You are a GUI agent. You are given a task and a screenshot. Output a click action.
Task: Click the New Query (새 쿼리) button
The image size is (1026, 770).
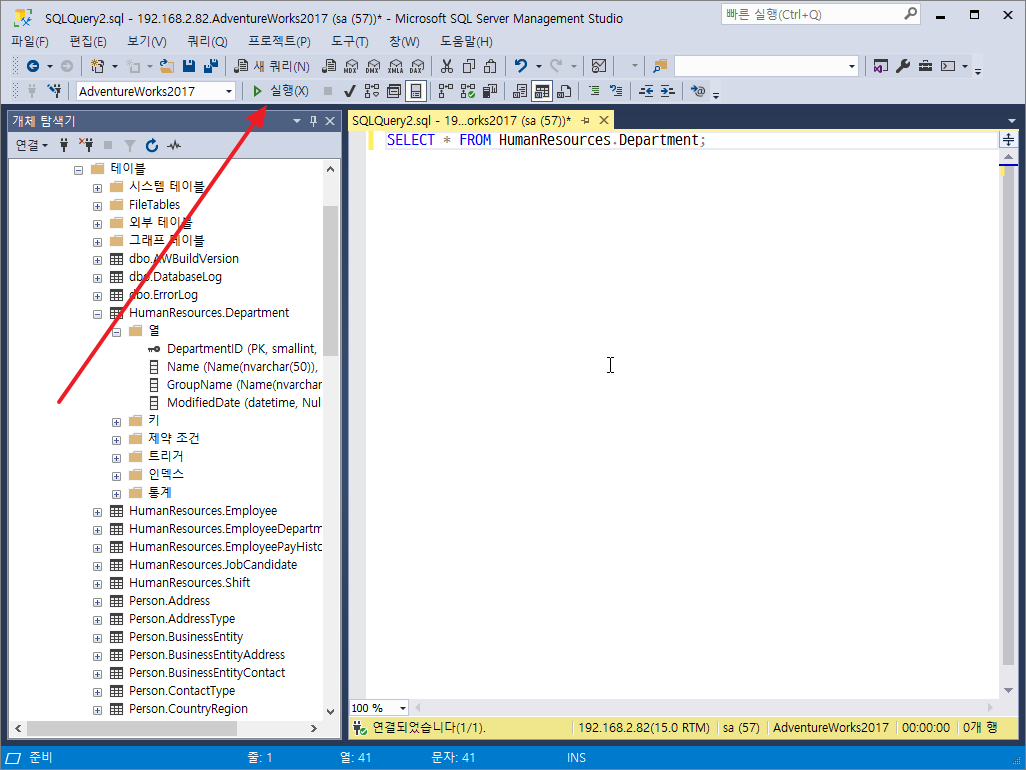tap(272, 66)
